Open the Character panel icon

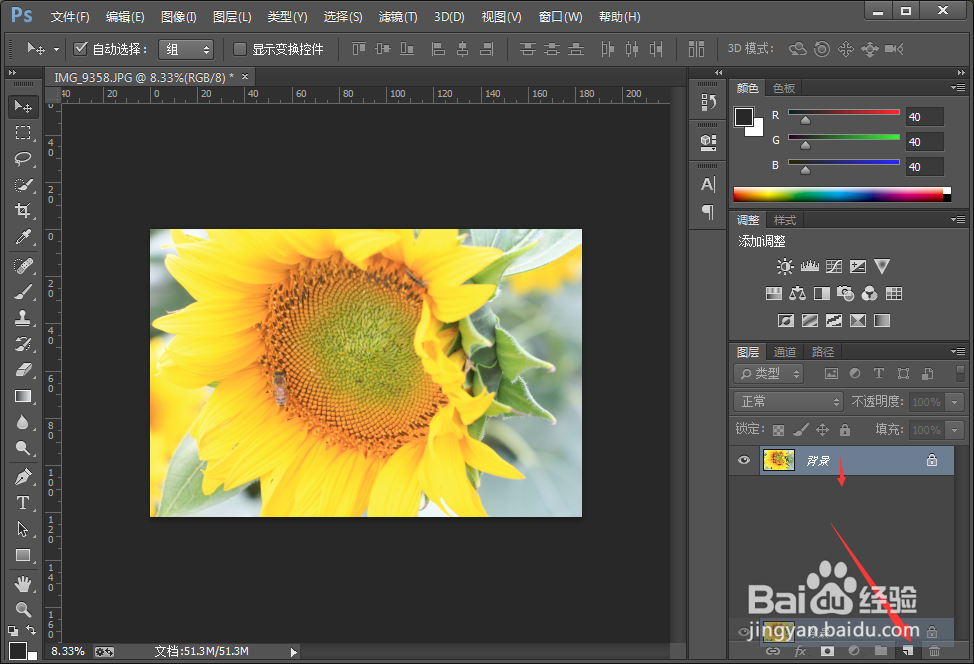pyautogui.click(x=708, y=184)
